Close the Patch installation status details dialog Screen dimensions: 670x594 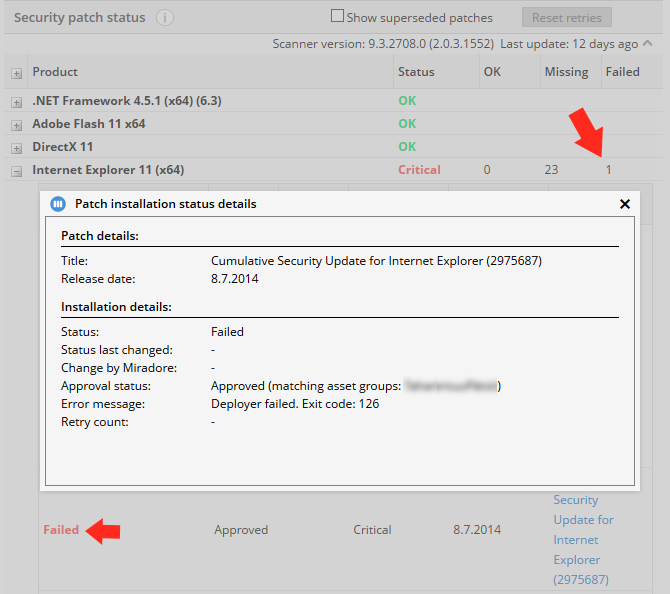pos(625,204)
